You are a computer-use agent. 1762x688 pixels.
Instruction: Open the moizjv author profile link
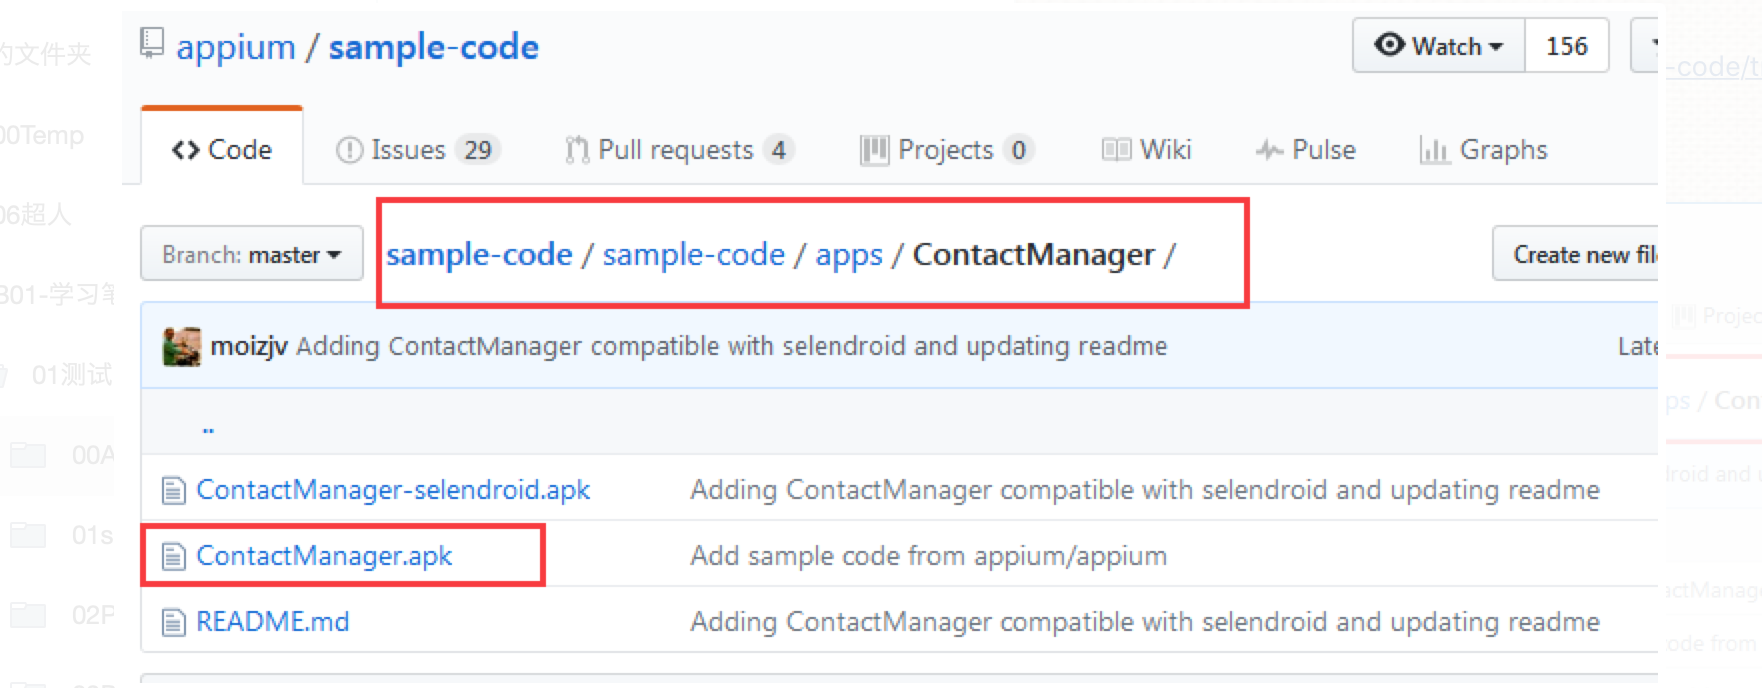click(249, 346)
